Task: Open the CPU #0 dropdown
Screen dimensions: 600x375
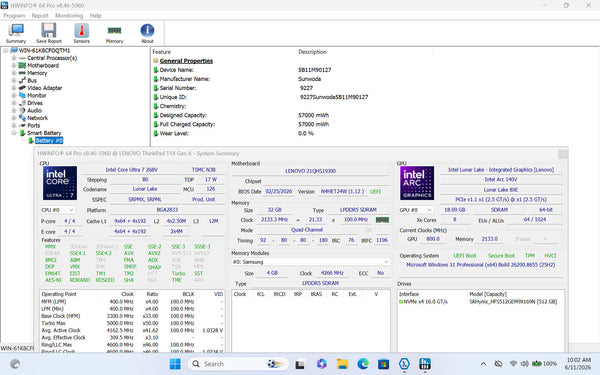Action: pos(57,210)
